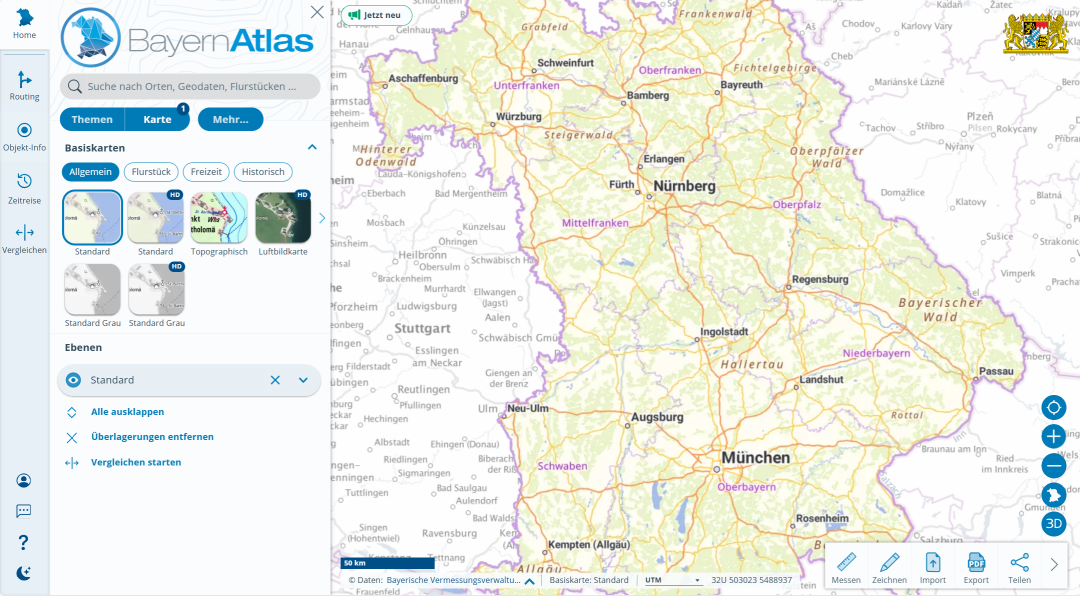Activate Objekt-Info in the sidebar
Viewport: 1080px width, 596px height.
[x=24, y=135]
